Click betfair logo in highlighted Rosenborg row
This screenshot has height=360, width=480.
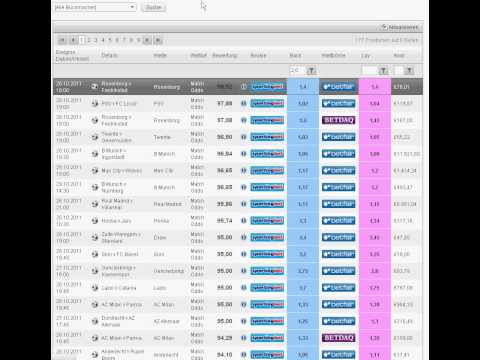[x=338, y=87]
